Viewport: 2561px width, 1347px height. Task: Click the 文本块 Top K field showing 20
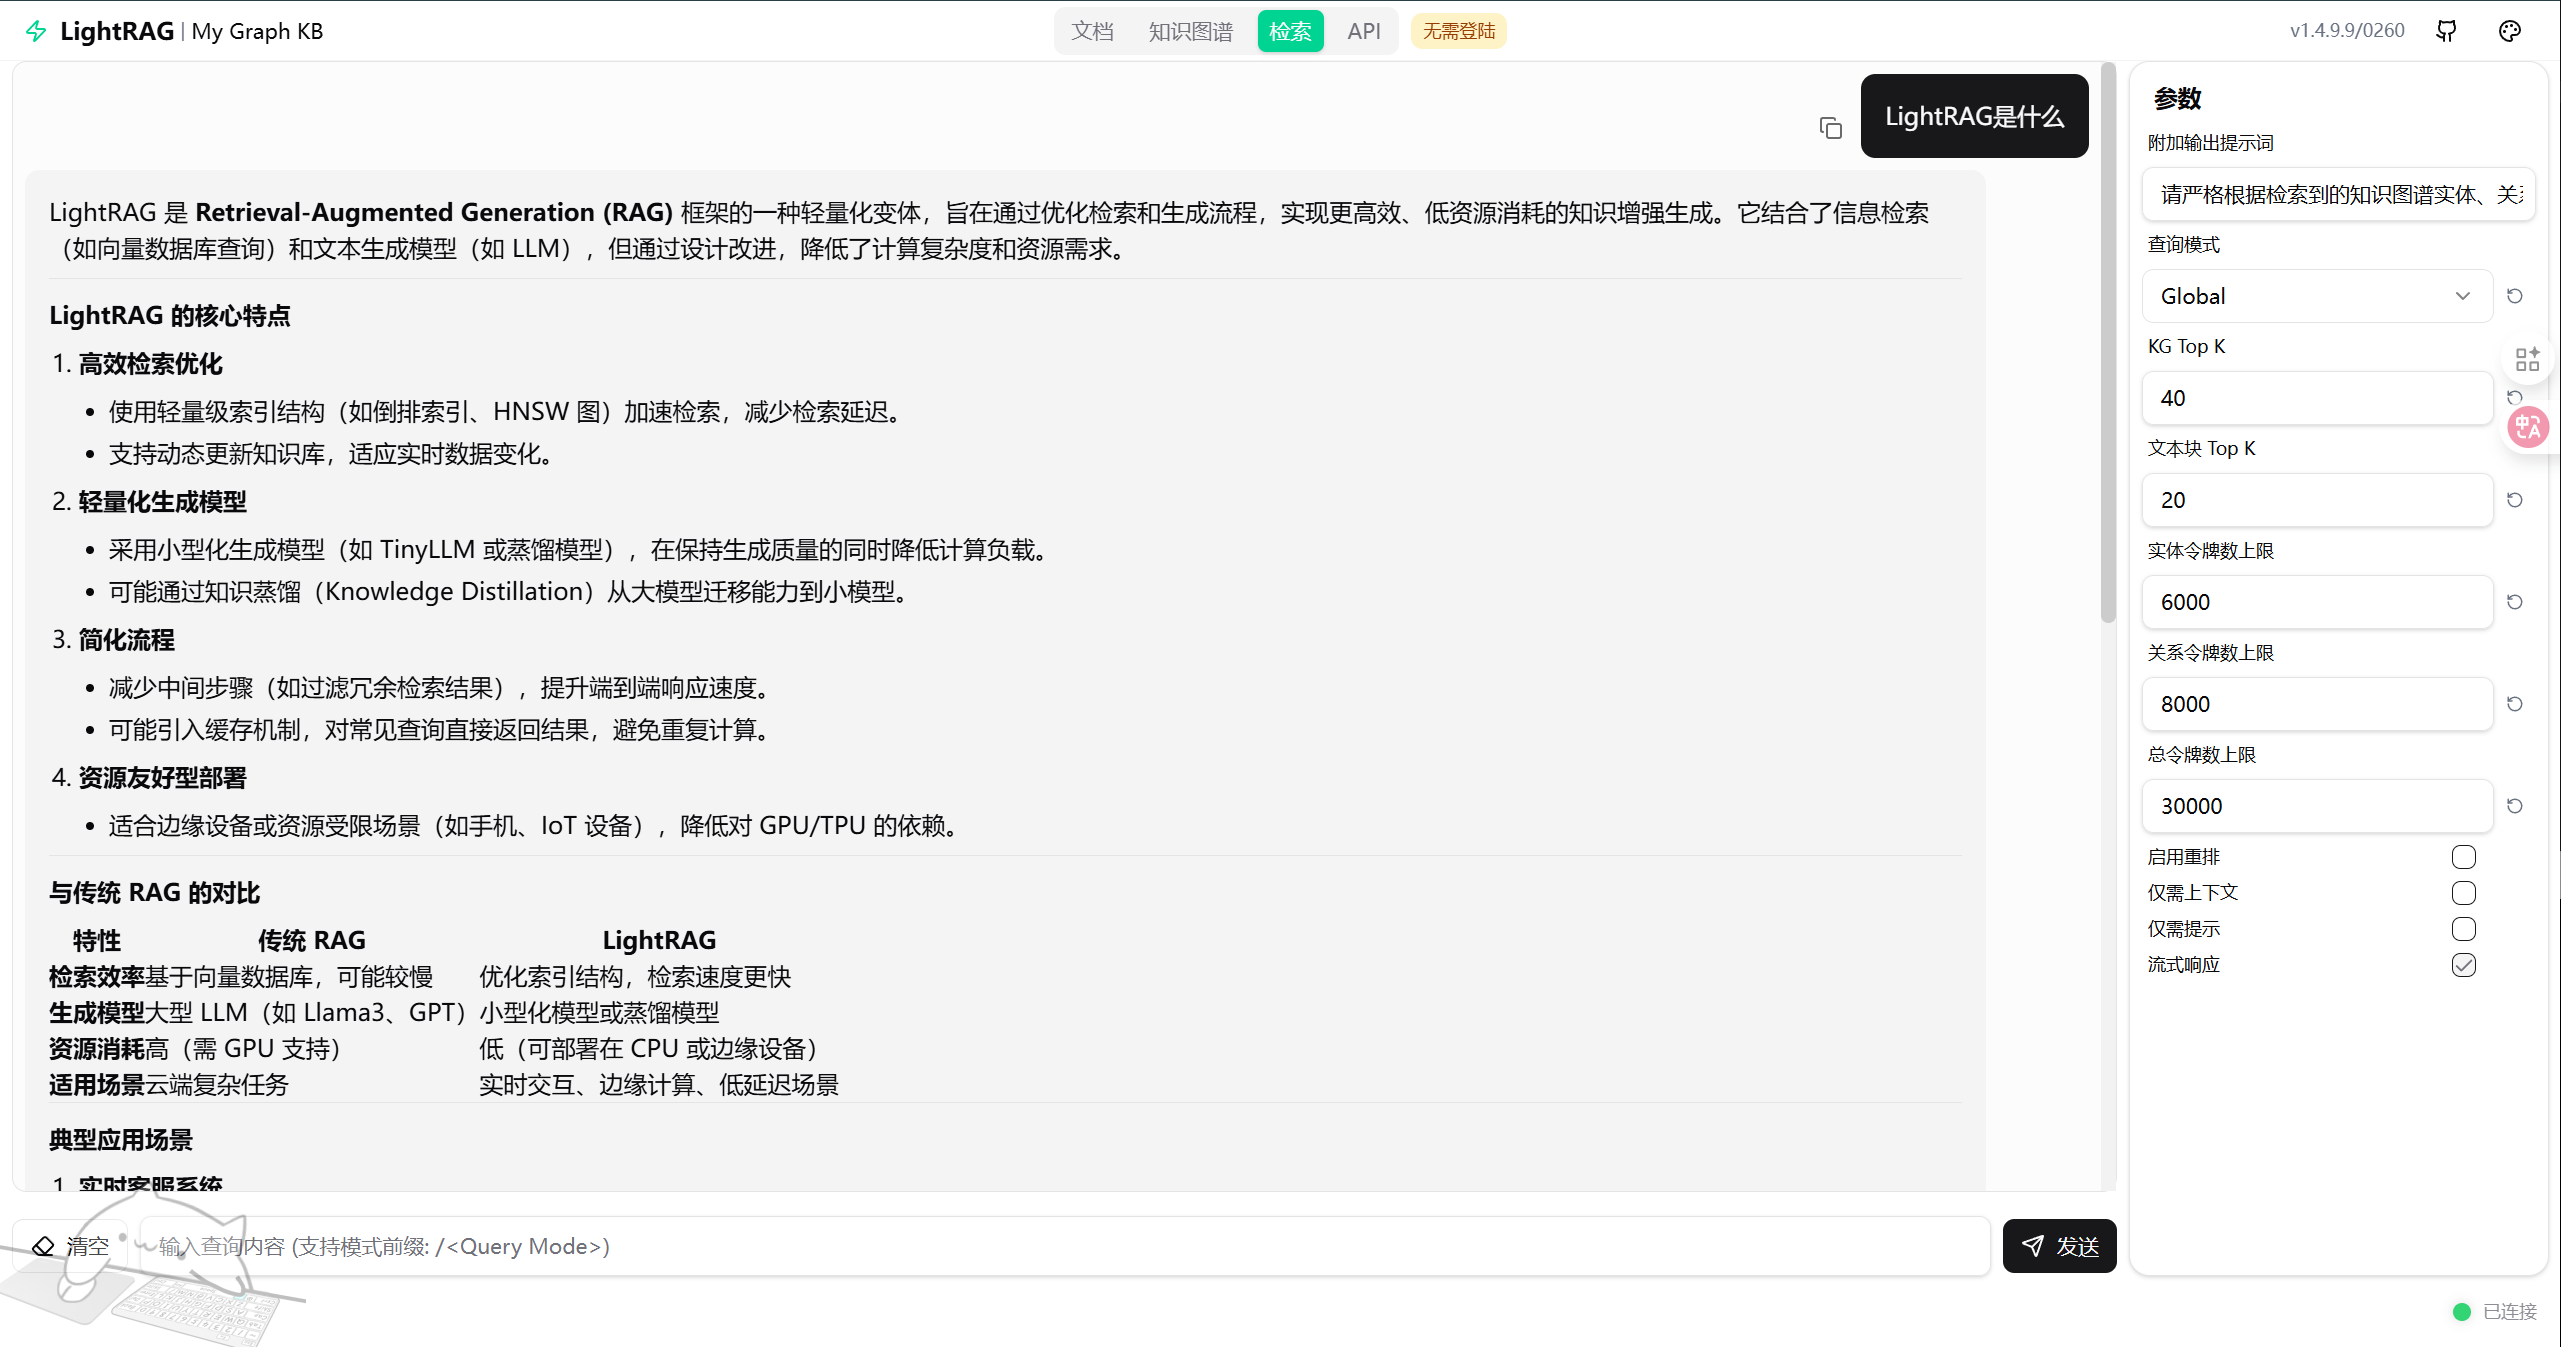(x=2317, y=500)
